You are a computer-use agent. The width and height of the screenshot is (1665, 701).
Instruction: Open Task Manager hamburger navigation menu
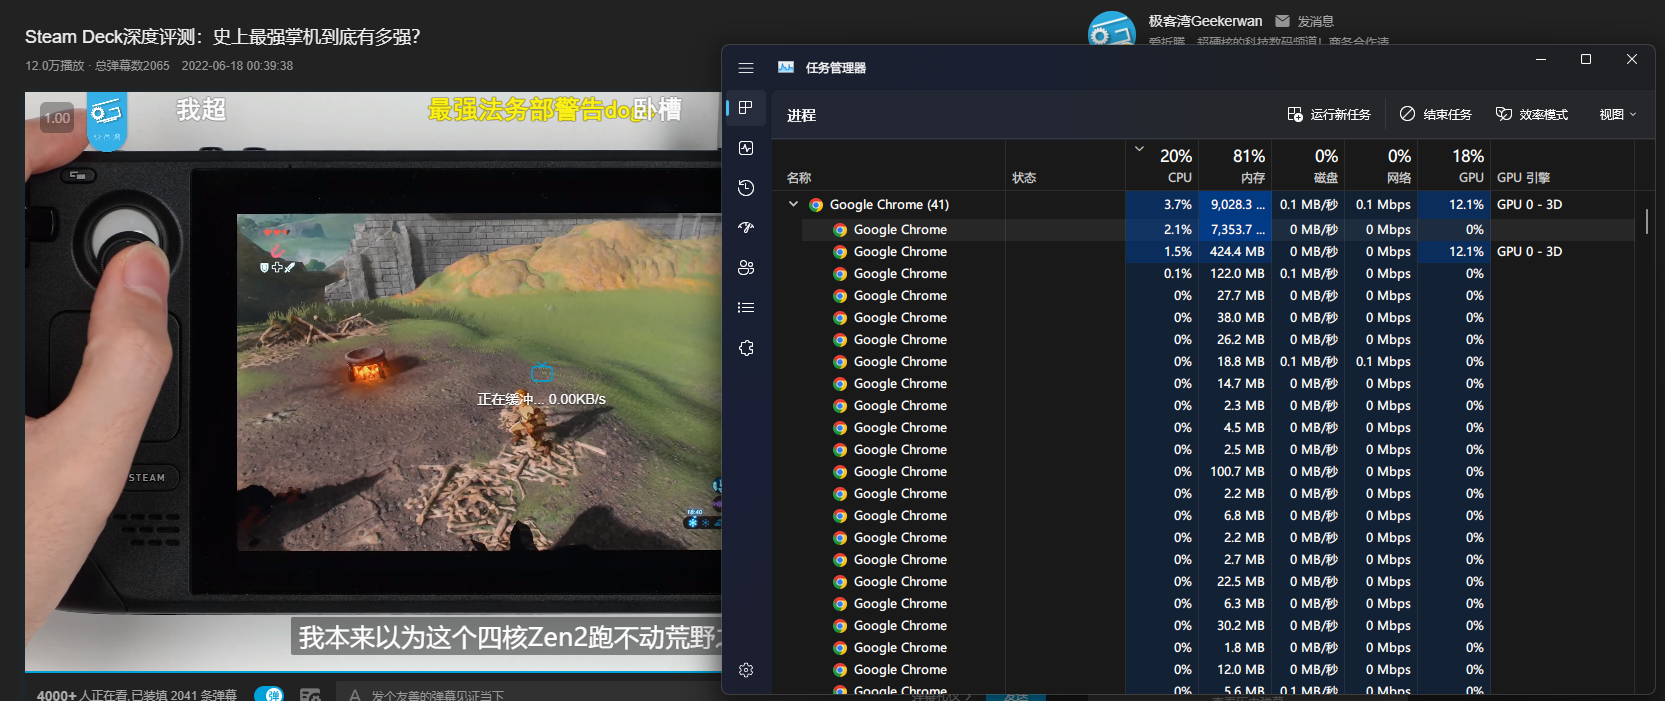click(746, 68)
